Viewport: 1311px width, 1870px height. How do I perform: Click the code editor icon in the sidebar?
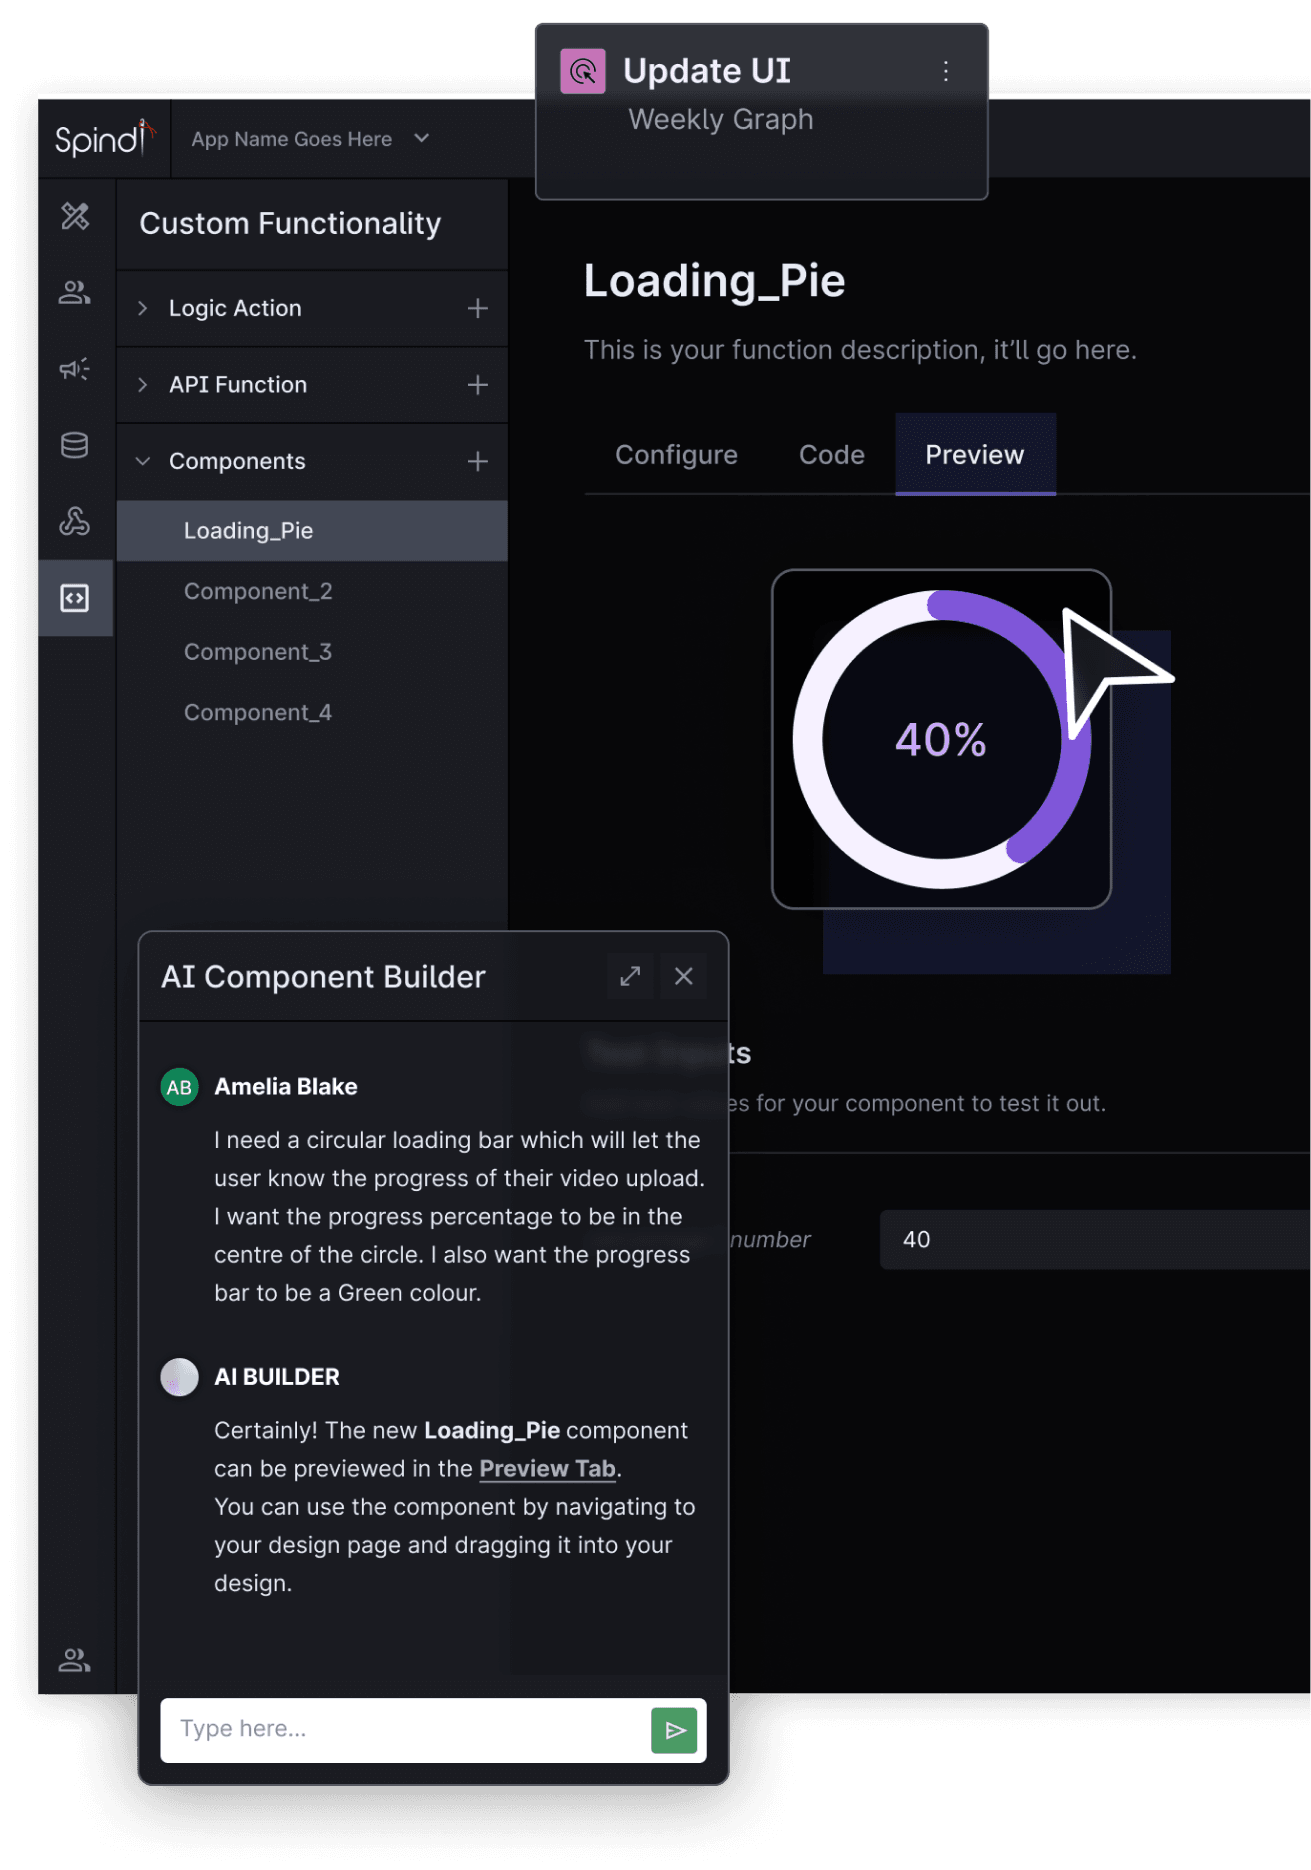click(75, 598)
